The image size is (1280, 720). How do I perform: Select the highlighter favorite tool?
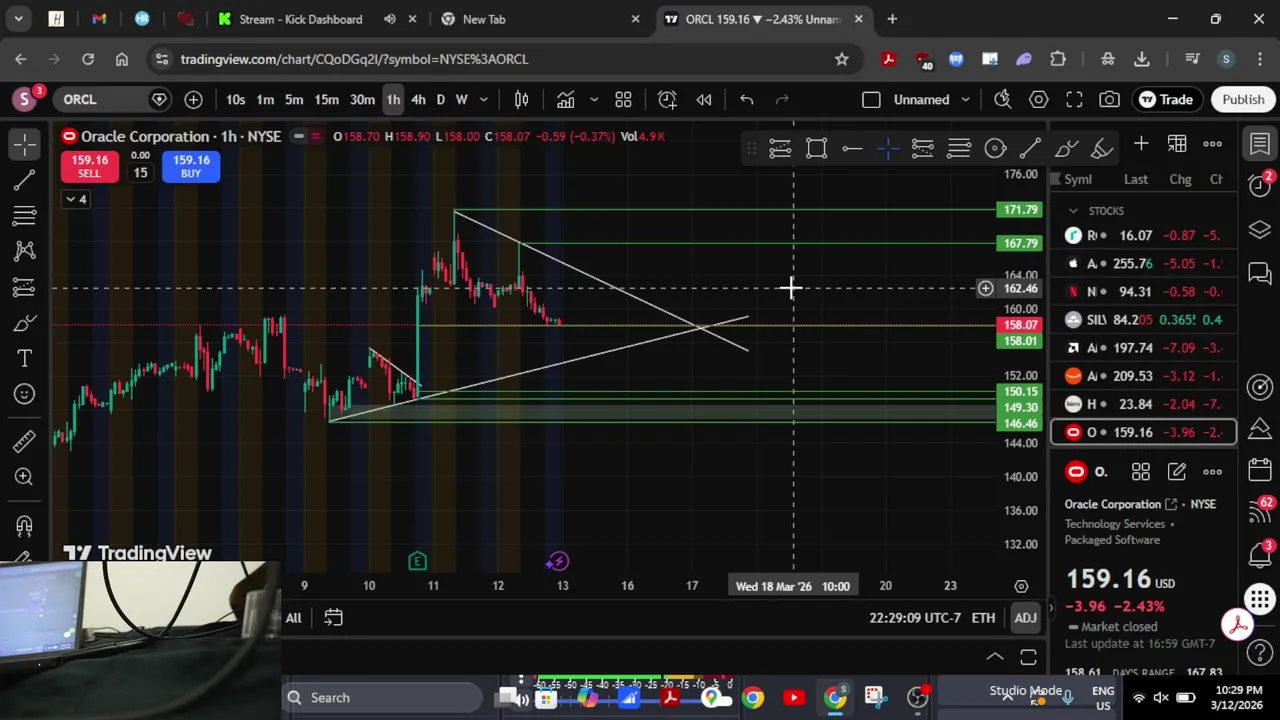coord(1102,148)
